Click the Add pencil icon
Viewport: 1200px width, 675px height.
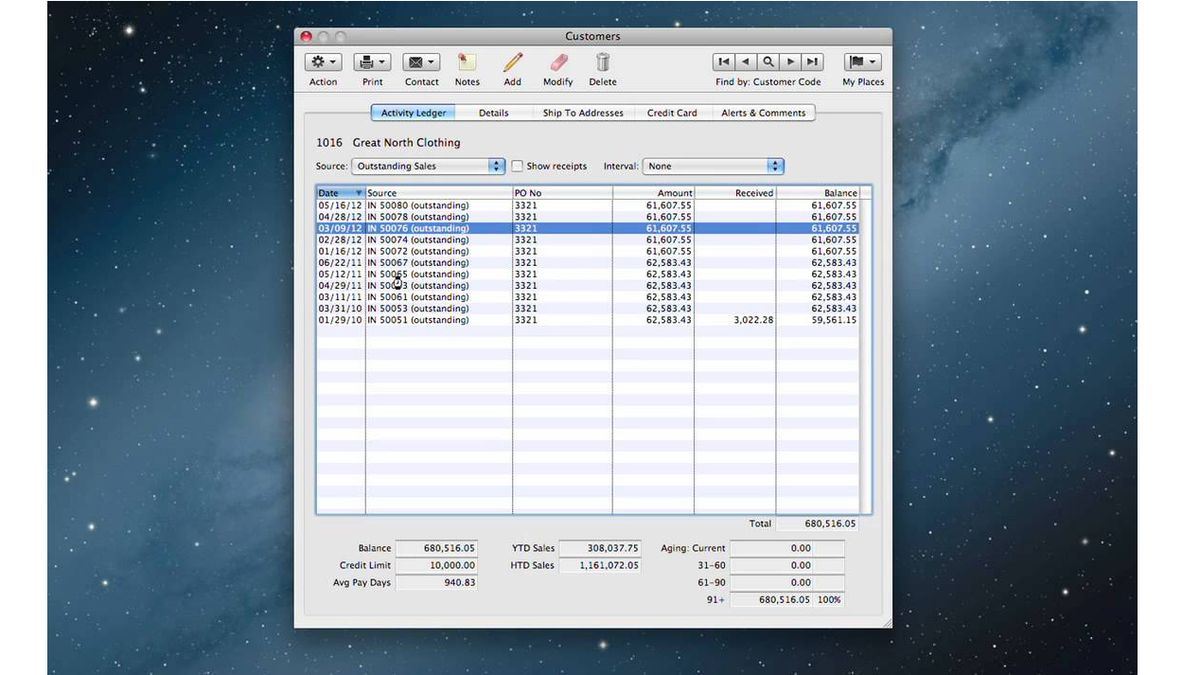click(512, 62)
